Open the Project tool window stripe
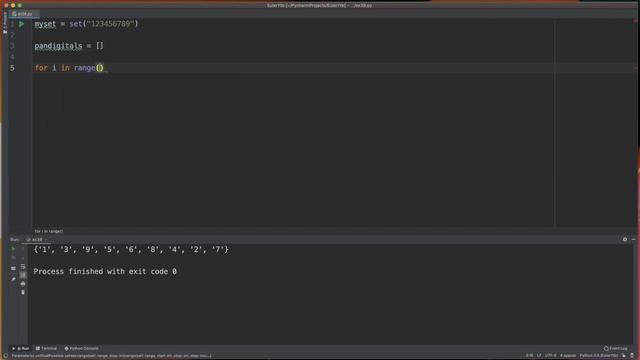 (5, 22)
